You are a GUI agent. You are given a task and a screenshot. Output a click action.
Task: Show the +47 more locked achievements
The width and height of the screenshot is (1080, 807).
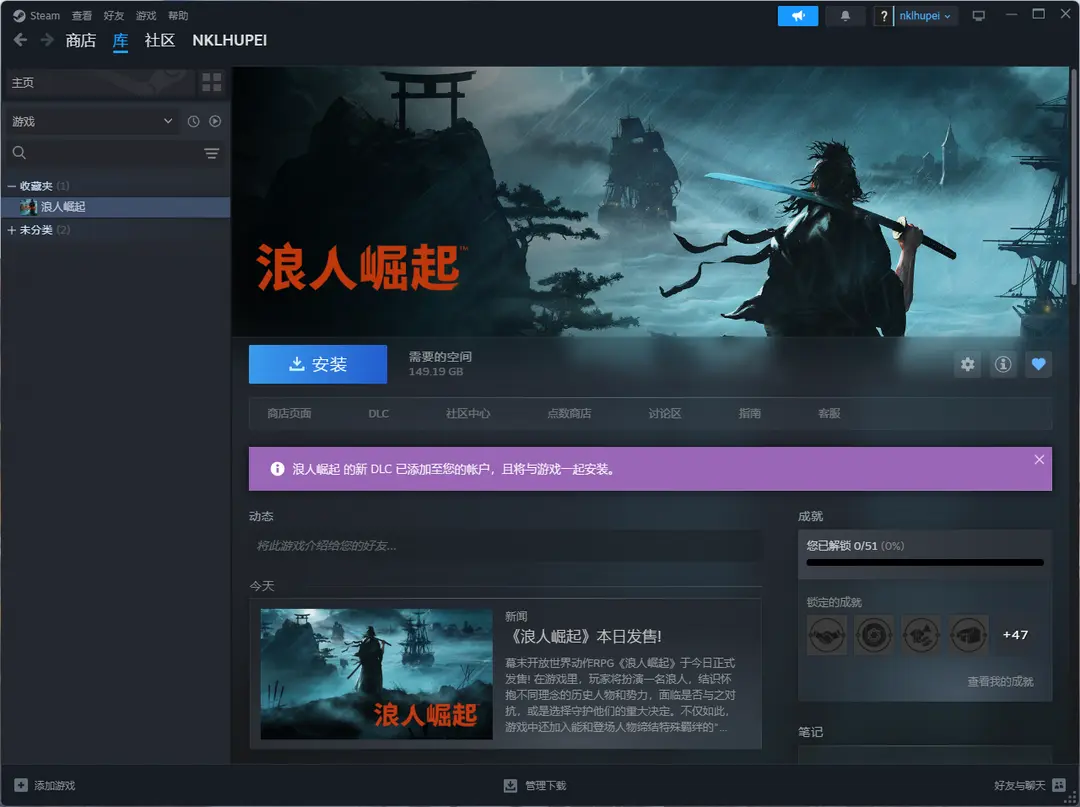pyautogui.click(x=1015, y=635)
